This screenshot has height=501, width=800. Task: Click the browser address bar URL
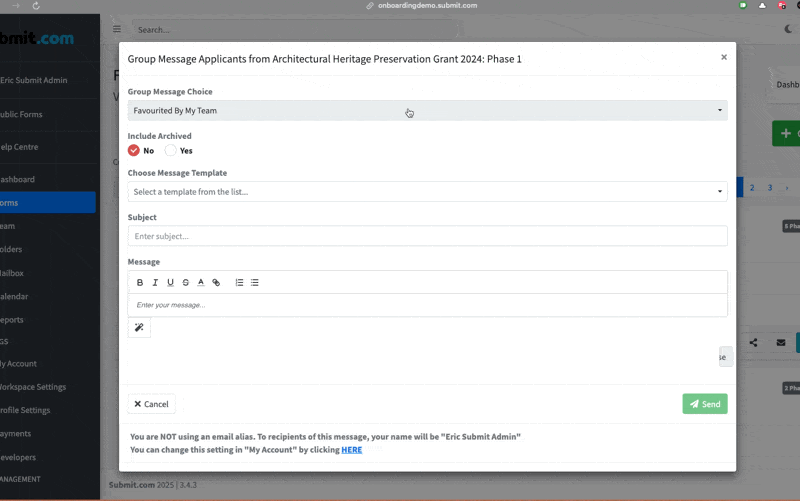(x=428, y=6)
